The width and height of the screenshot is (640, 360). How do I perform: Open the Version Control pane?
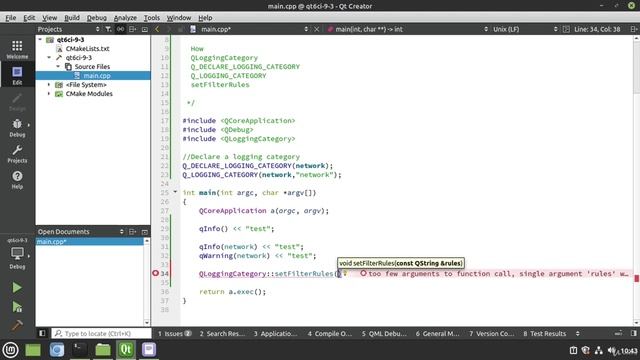coord(491,333)
